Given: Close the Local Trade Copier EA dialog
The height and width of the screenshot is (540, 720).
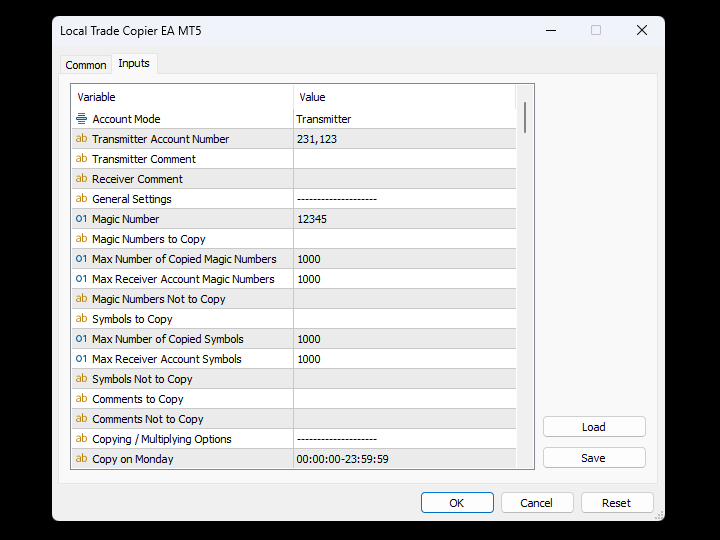Looking at the screenshot, I should (642, 30).
